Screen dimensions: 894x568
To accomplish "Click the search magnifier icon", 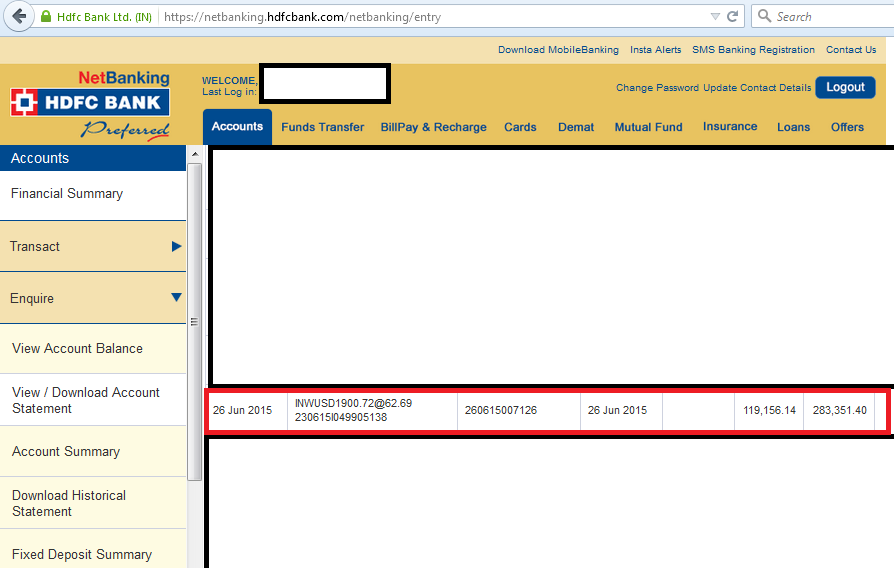I will point(765,16).
